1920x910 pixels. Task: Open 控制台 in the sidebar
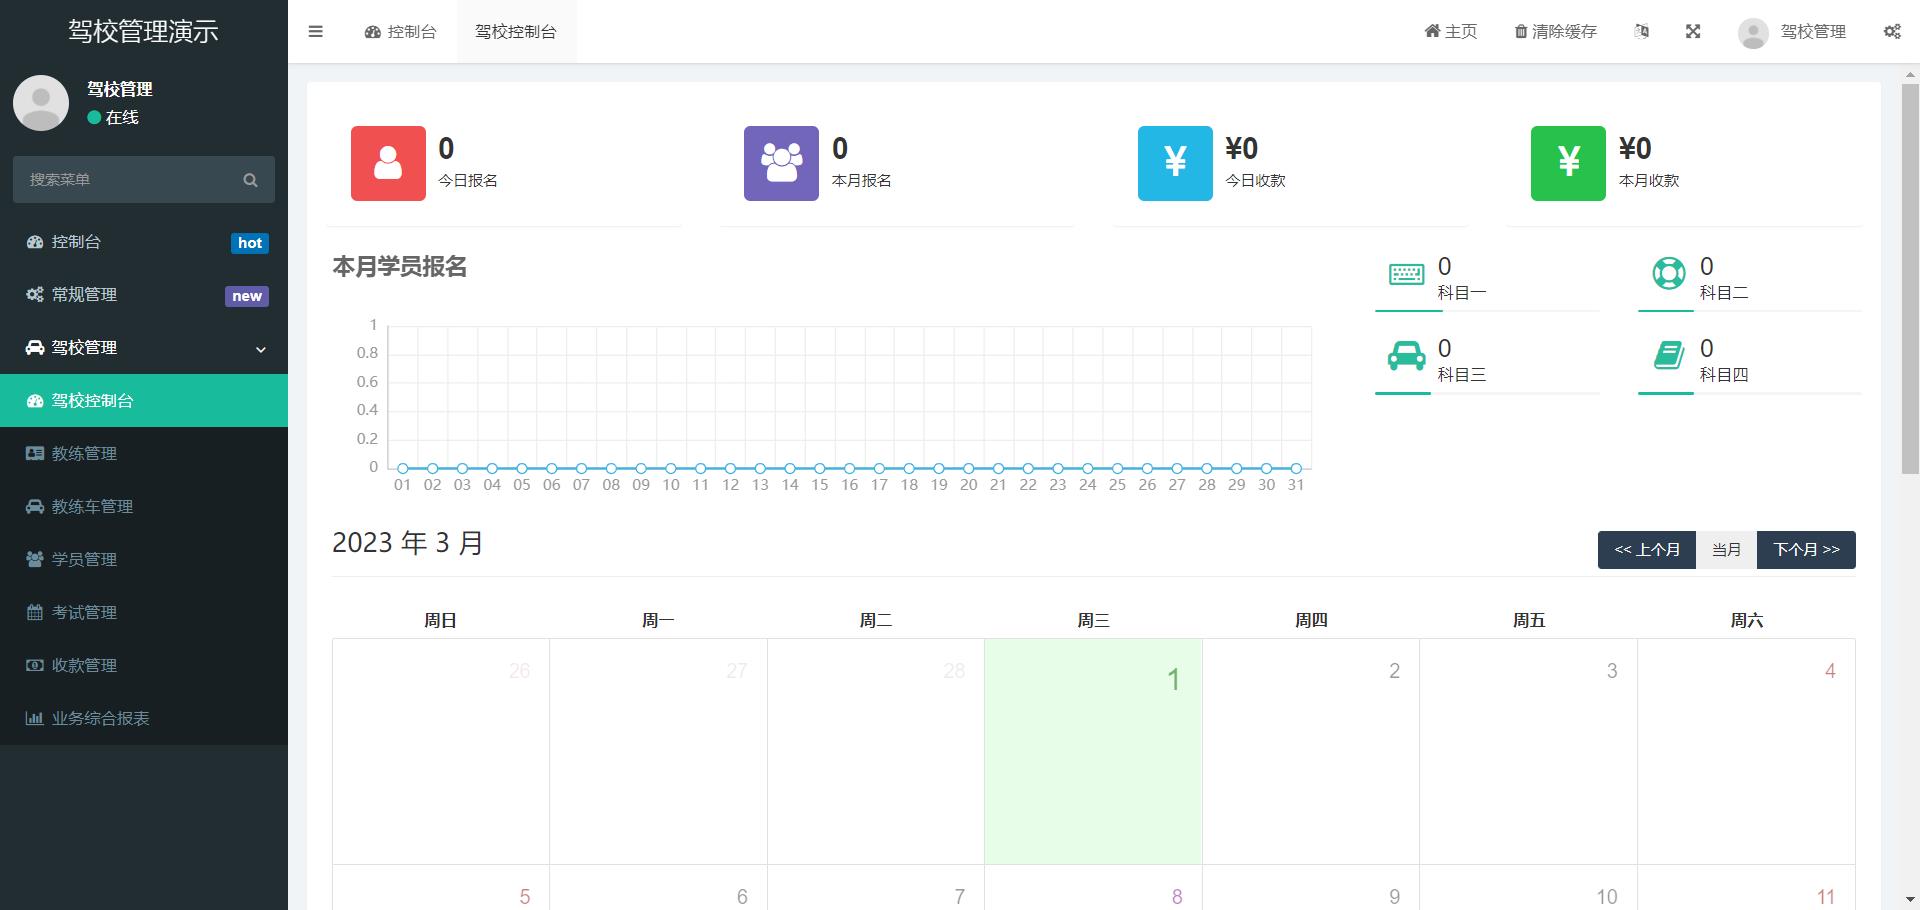point(144,242)
